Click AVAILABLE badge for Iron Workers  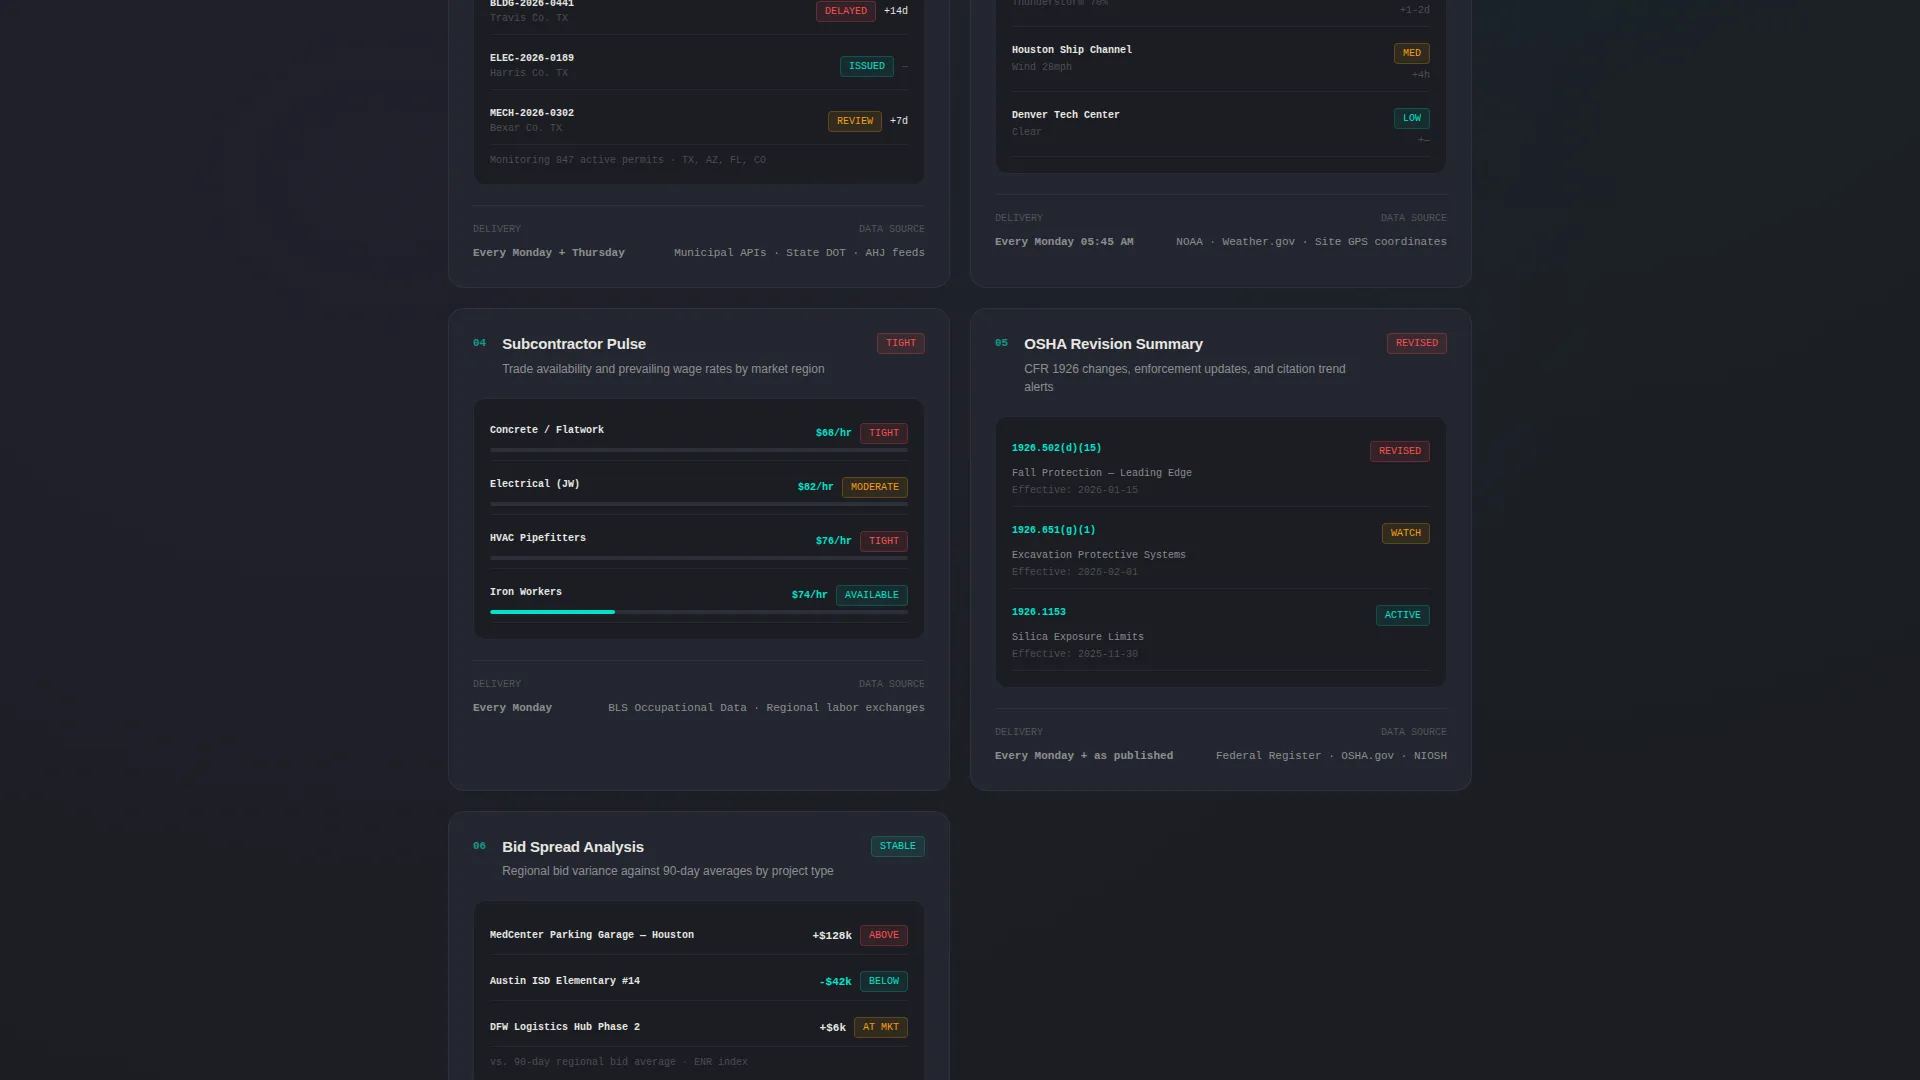(x=872, y=595)
